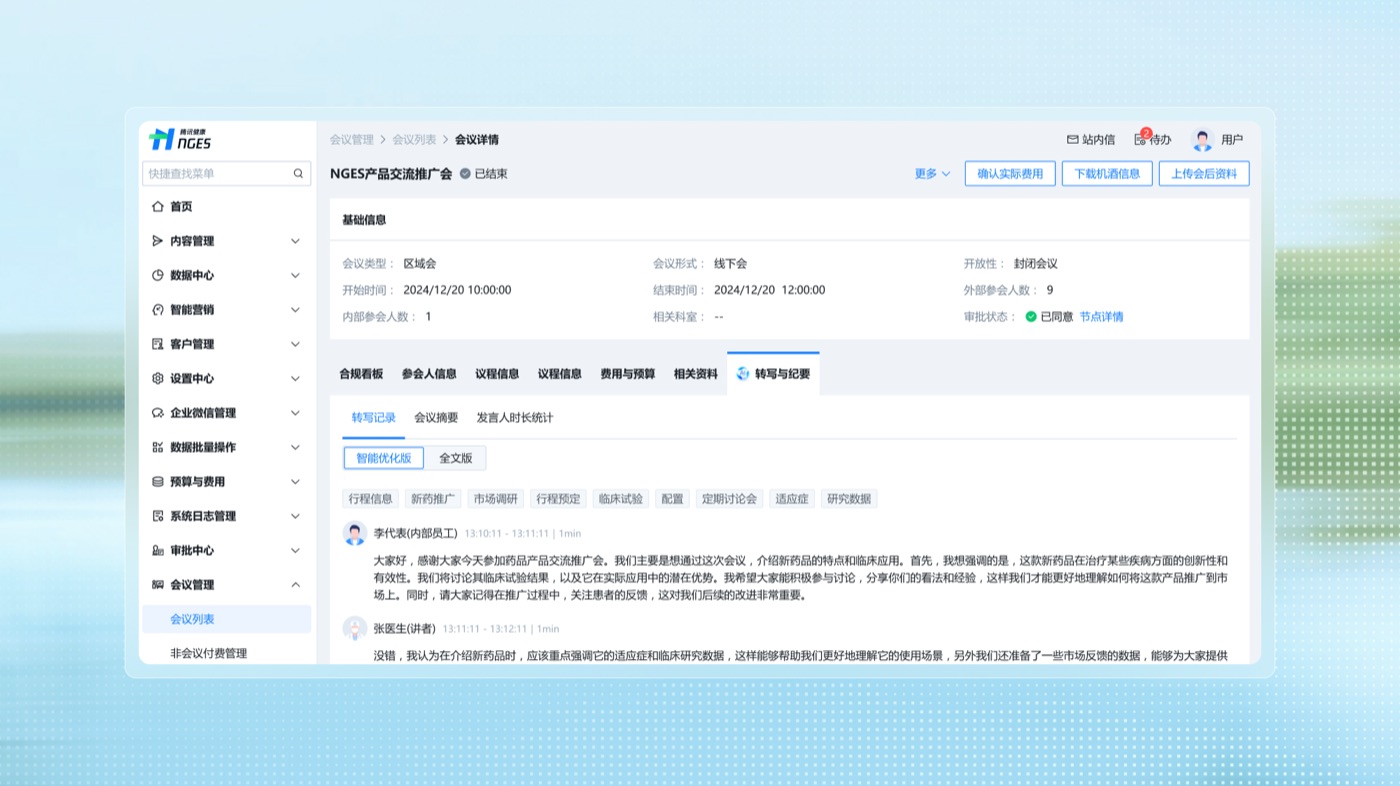Click the 适应症 keyword tag
1400x786 pixels.
pyautogui.click(x=792, y=499)
